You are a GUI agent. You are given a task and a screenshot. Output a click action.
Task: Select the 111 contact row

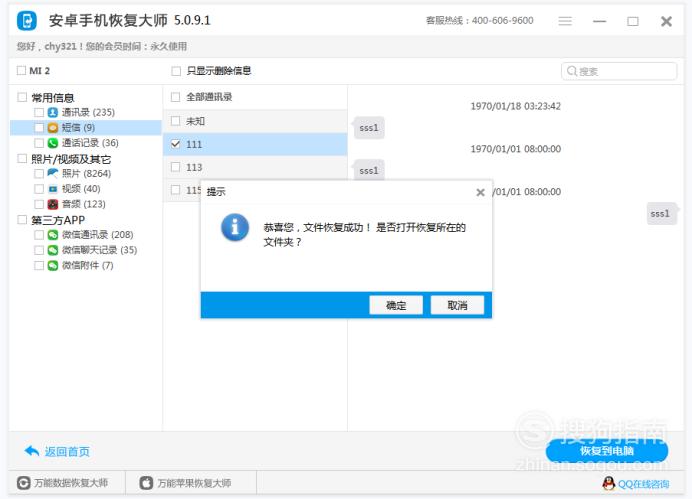pos(255,144)
